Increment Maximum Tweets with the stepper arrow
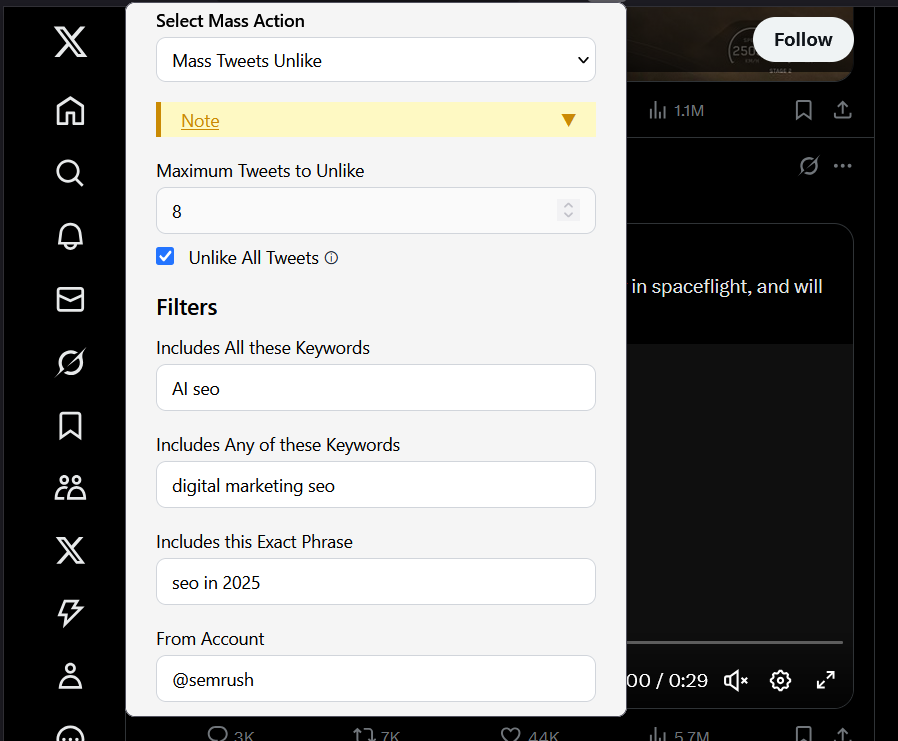This screenshot has height=741, width=898. pyautogui.click(x=568, y=206)
